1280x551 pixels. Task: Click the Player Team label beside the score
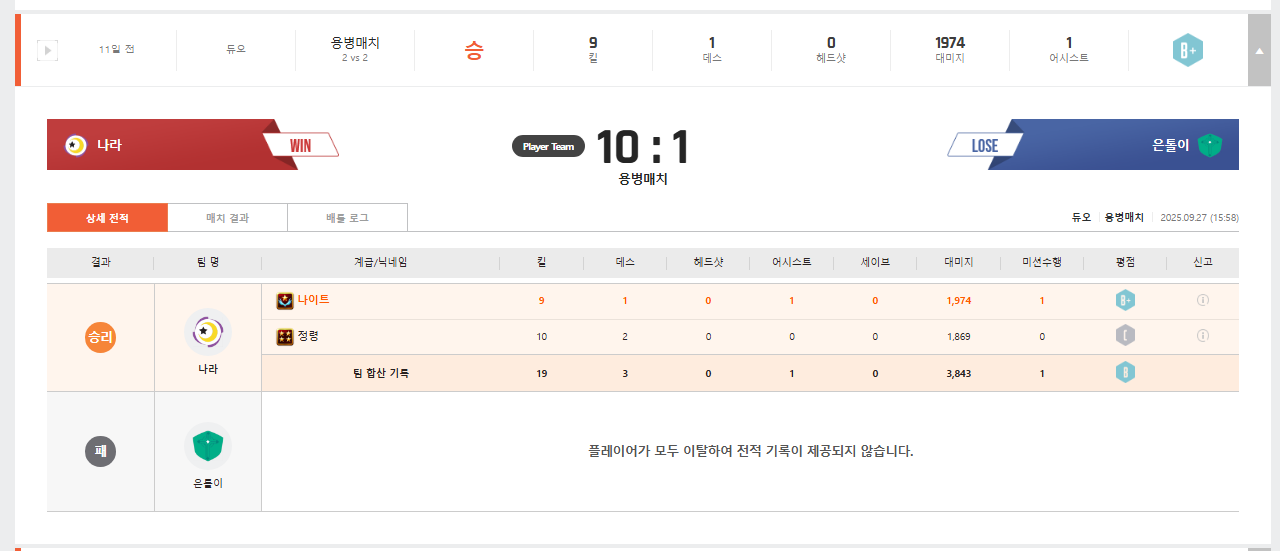(x=548, y=147)
